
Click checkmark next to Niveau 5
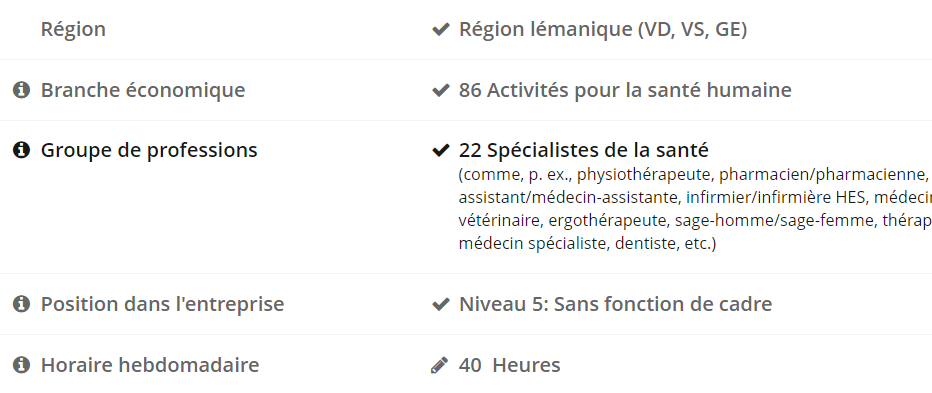click(x=440, y=304)
